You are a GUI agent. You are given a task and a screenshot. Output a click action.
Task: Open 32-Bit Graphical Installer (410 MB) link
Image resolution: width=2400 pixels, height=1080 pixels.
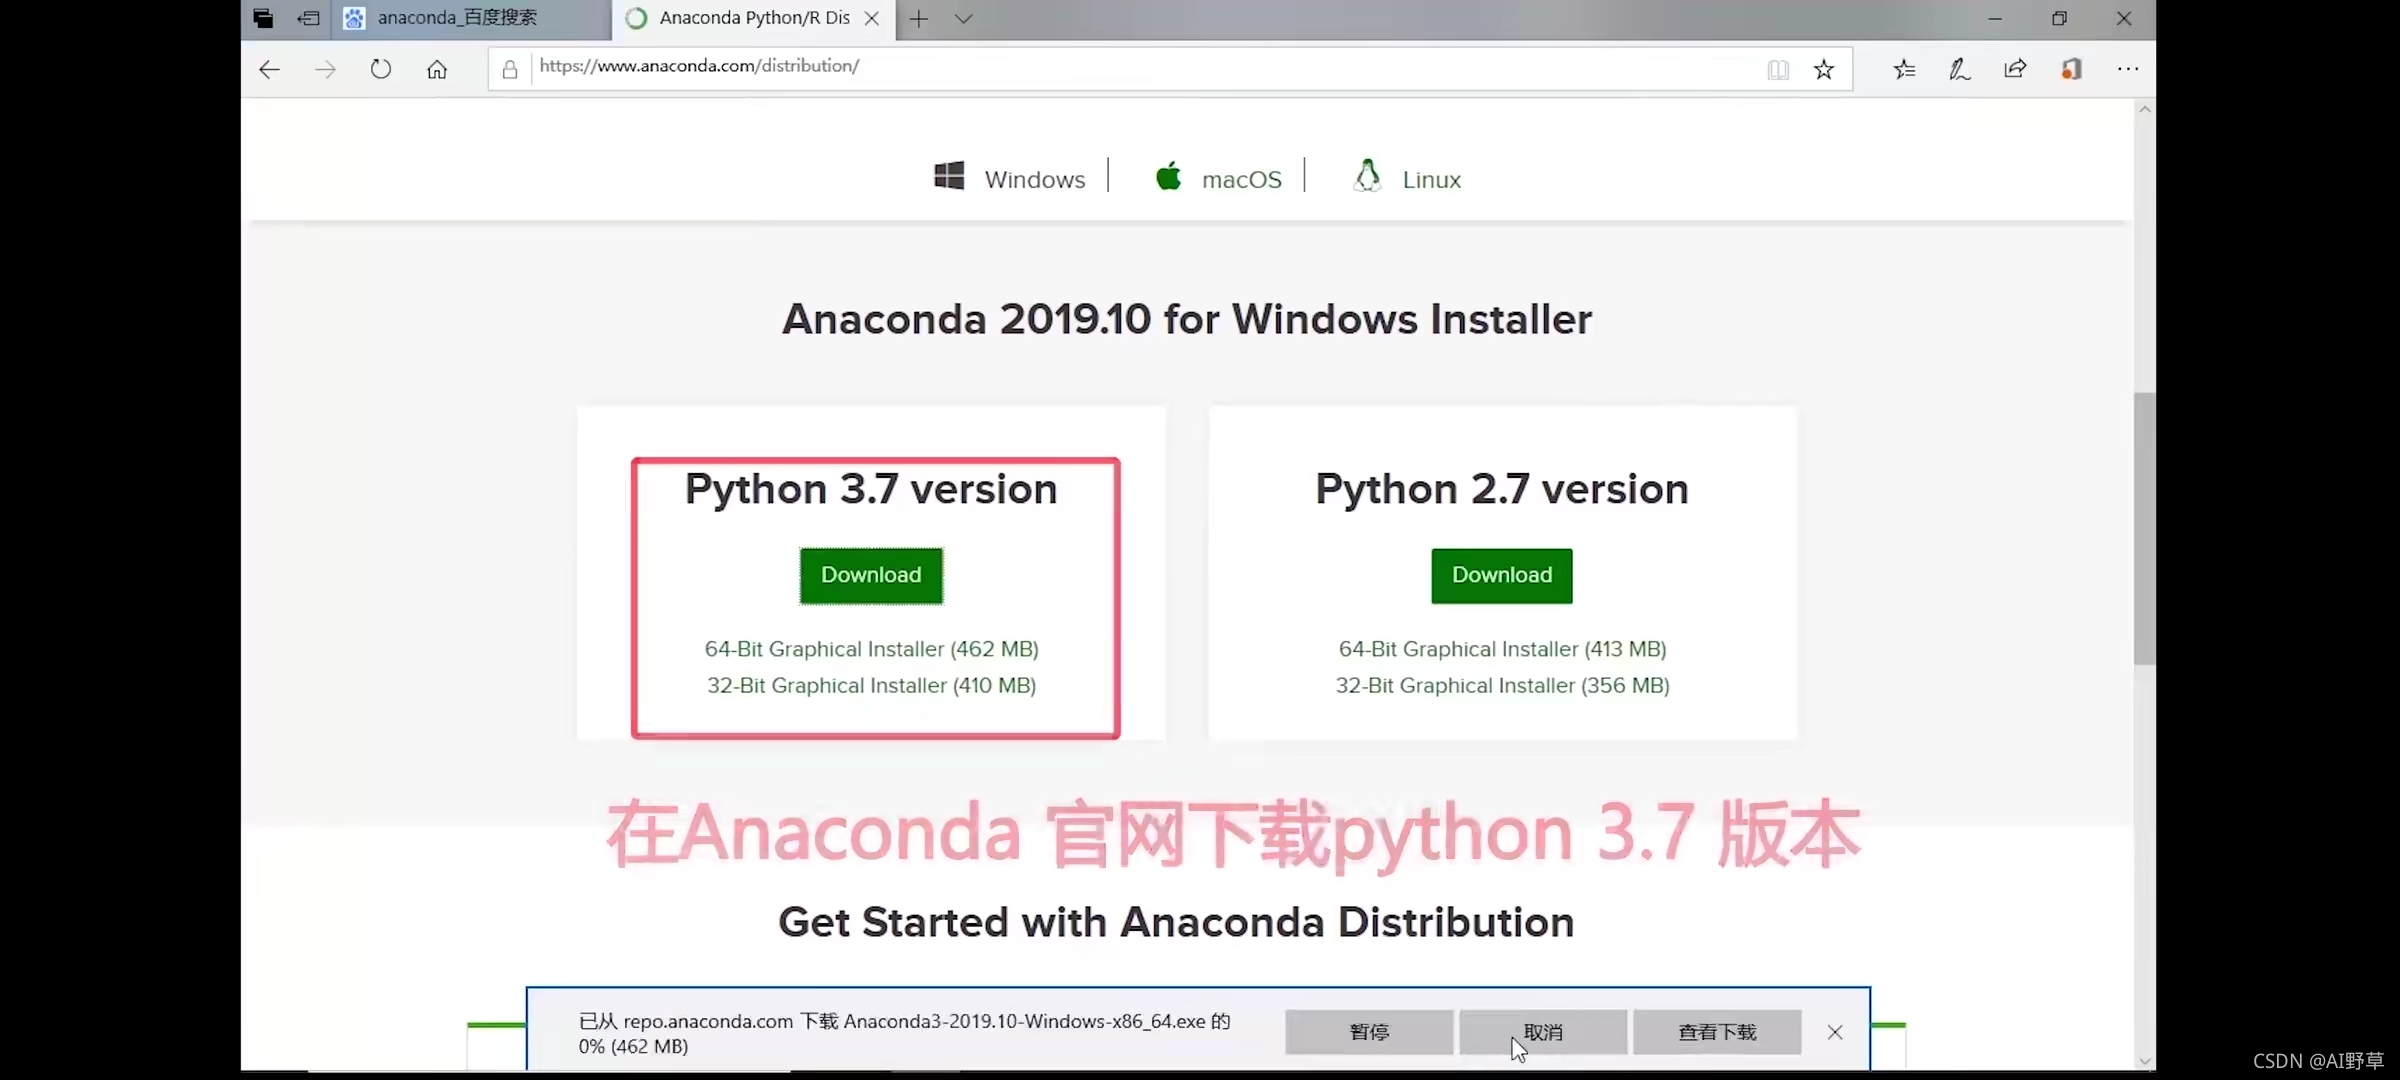click(x=872, y=685)
